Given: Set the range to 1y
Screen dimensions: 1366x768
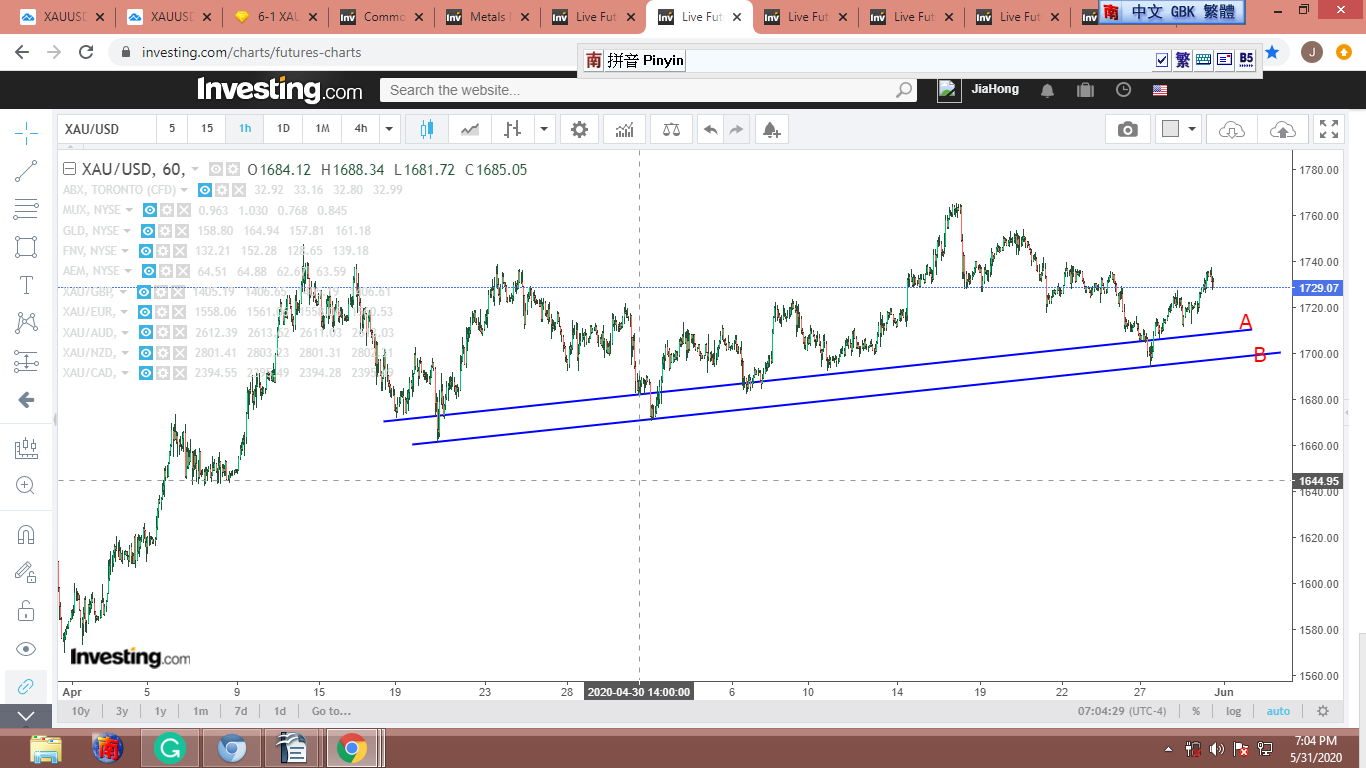Looking at the screenshot, I should click(x=160, y=711).
